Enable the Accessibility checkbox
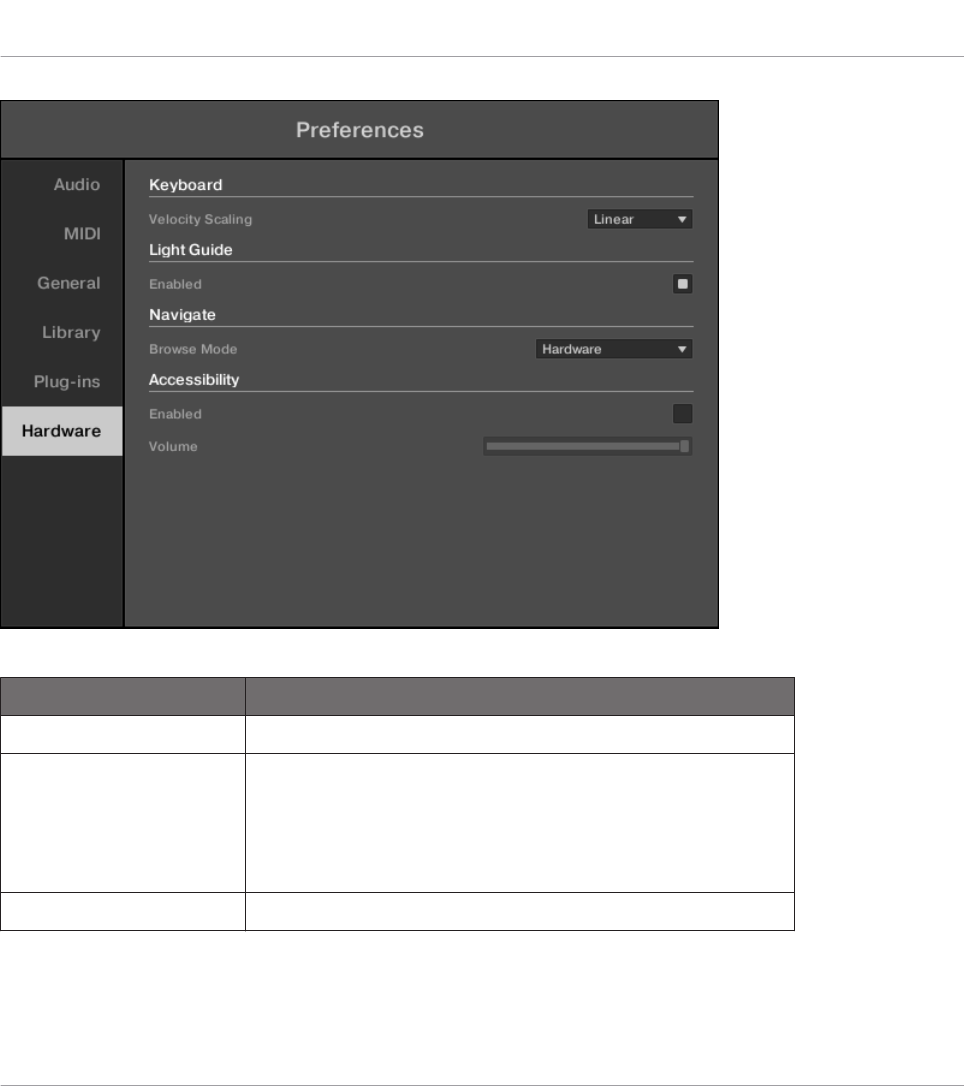 tap(682, 413)
